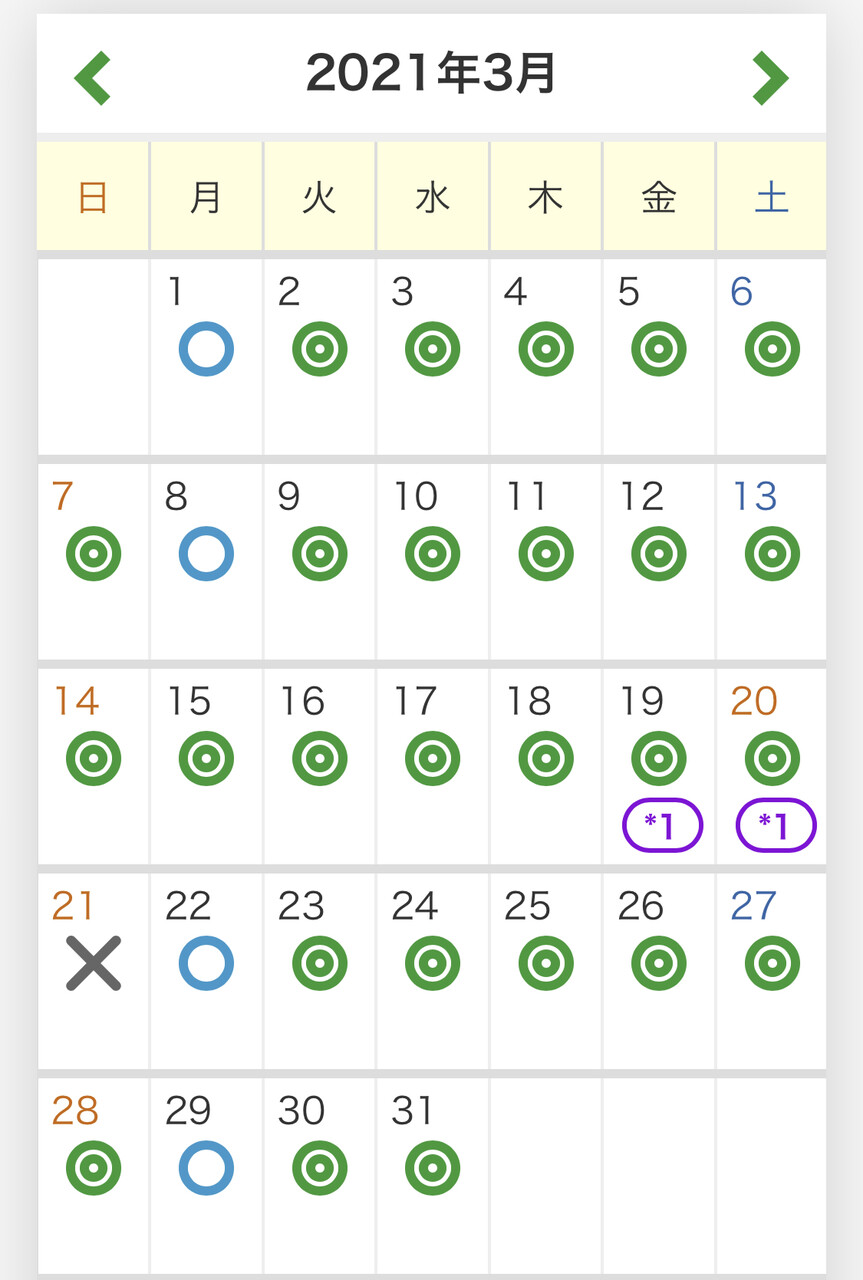Open the *1 note badge on March 19

pos(662,825)
